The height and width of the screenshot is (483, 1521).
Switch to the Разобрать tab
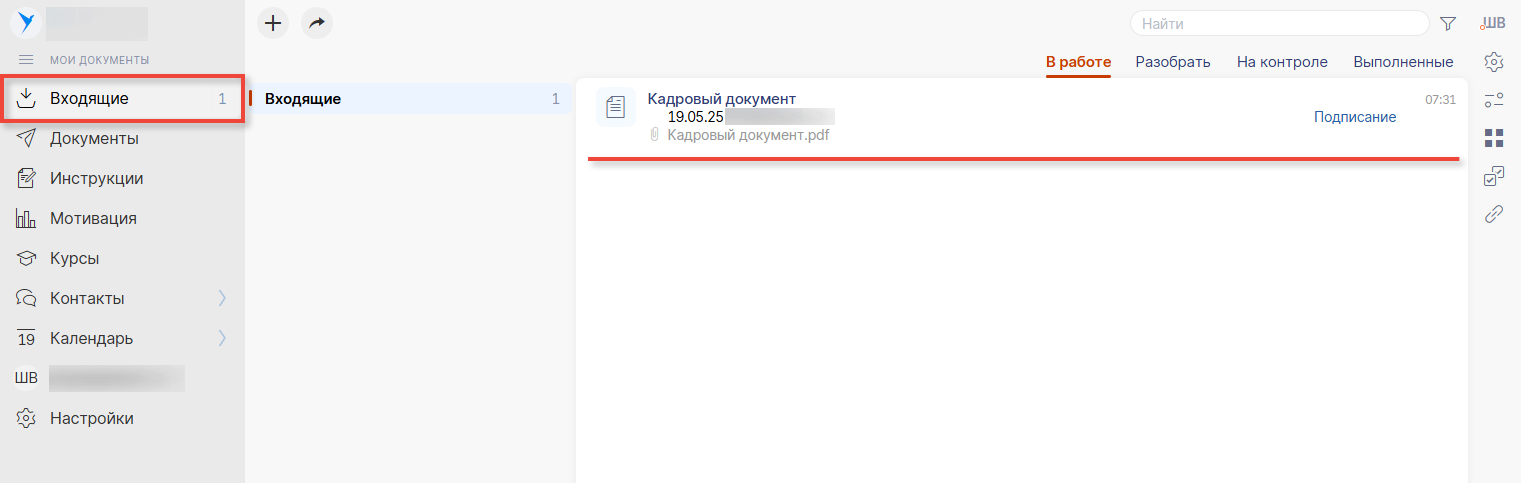[1173, 62]
